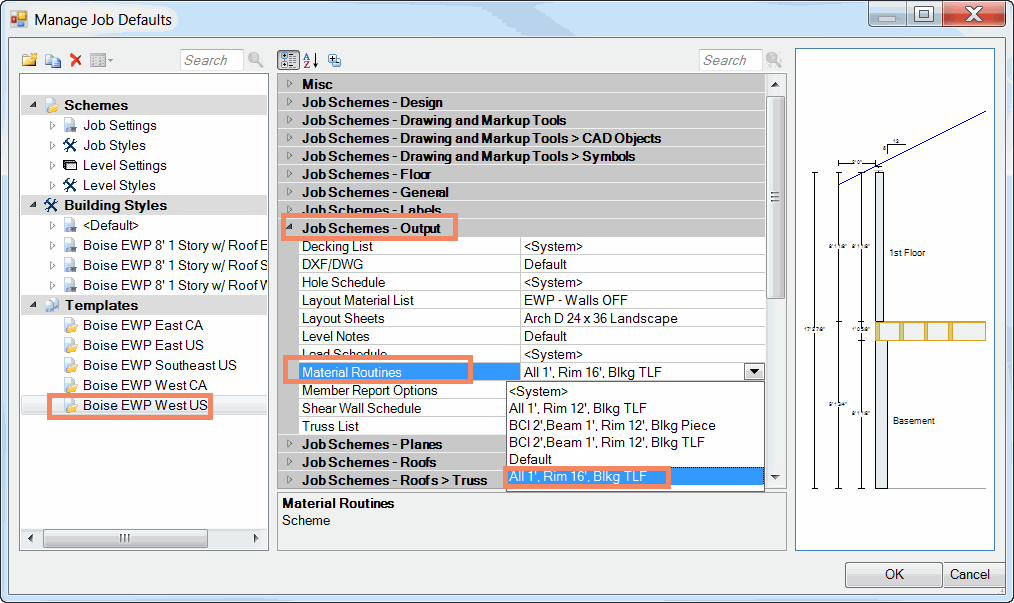The height and width of the screenshot is (603, 1014).
Task: Click the Building Styles tools icon
Action: [x=50, y=205]
